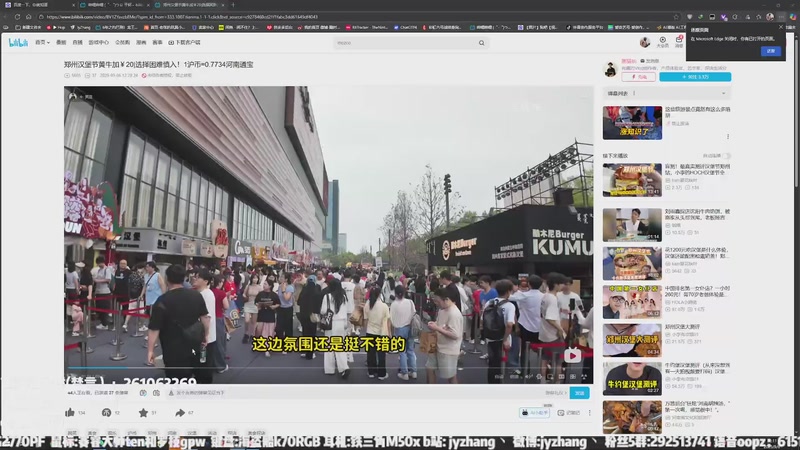Open the danmaku gift dropdown near send button
Image resolution: width=800 pixels, height=450 pixels.
(556, 393)
